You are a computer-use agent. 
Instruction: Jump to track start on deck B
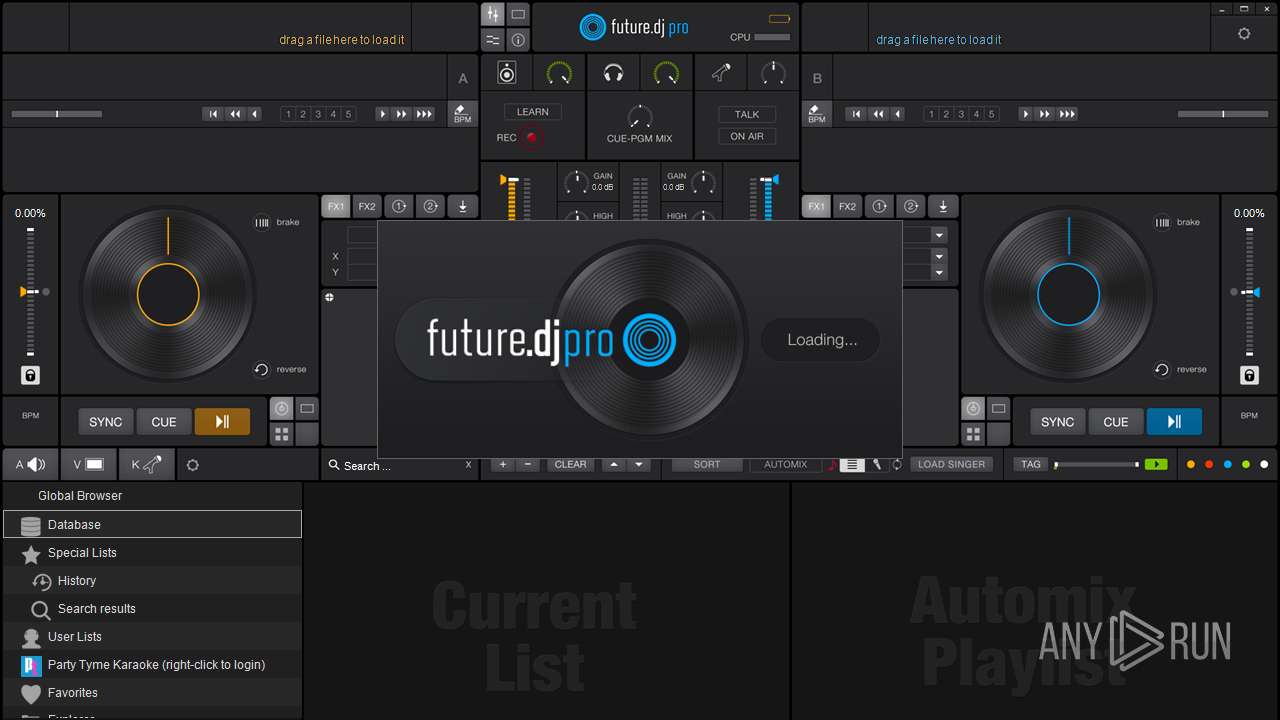click(855, 114)
